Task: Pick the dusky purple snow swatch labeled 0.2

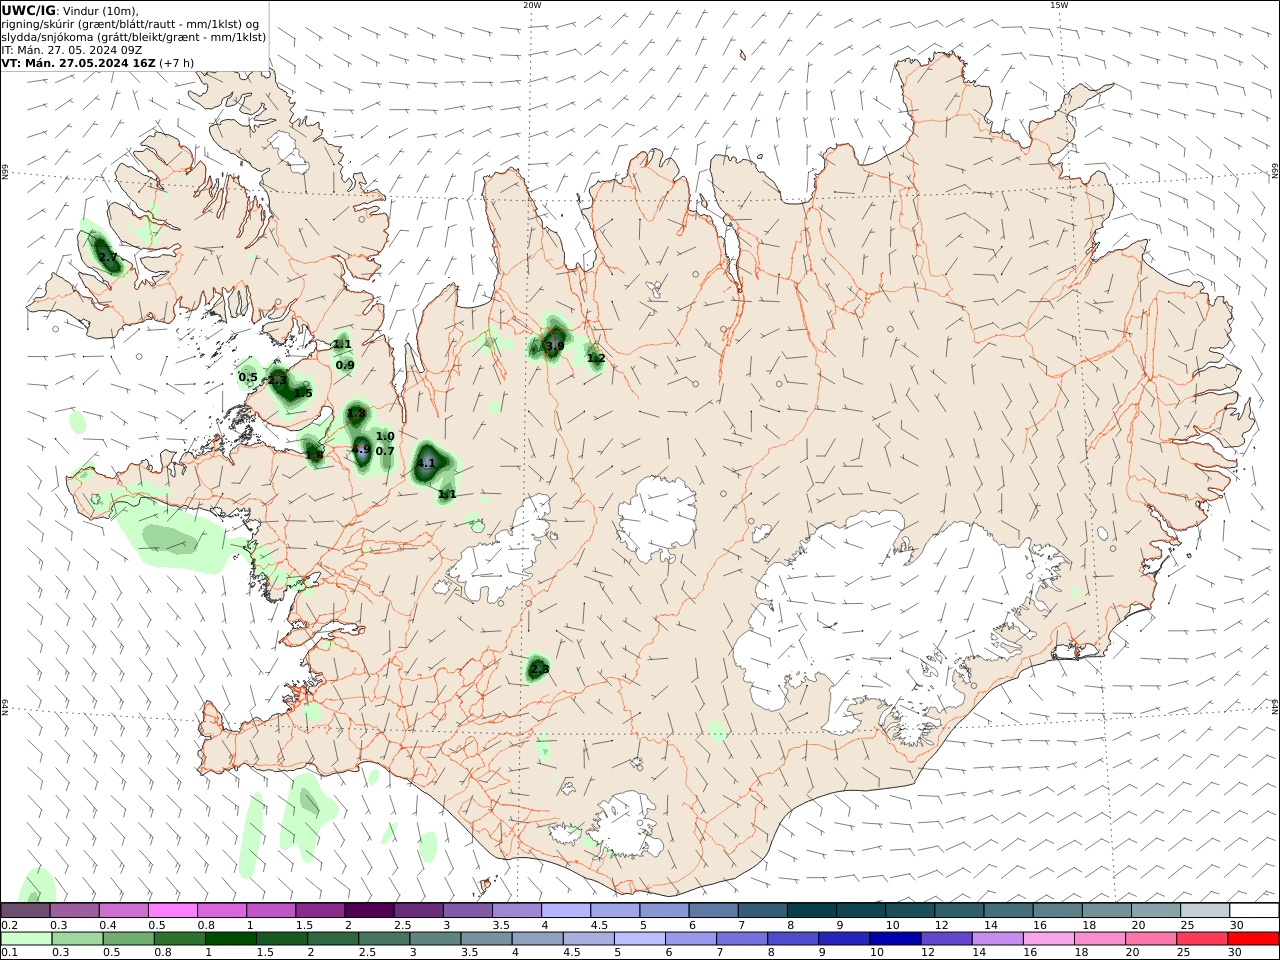Action: pyautogui.click(x=25, y=910)
